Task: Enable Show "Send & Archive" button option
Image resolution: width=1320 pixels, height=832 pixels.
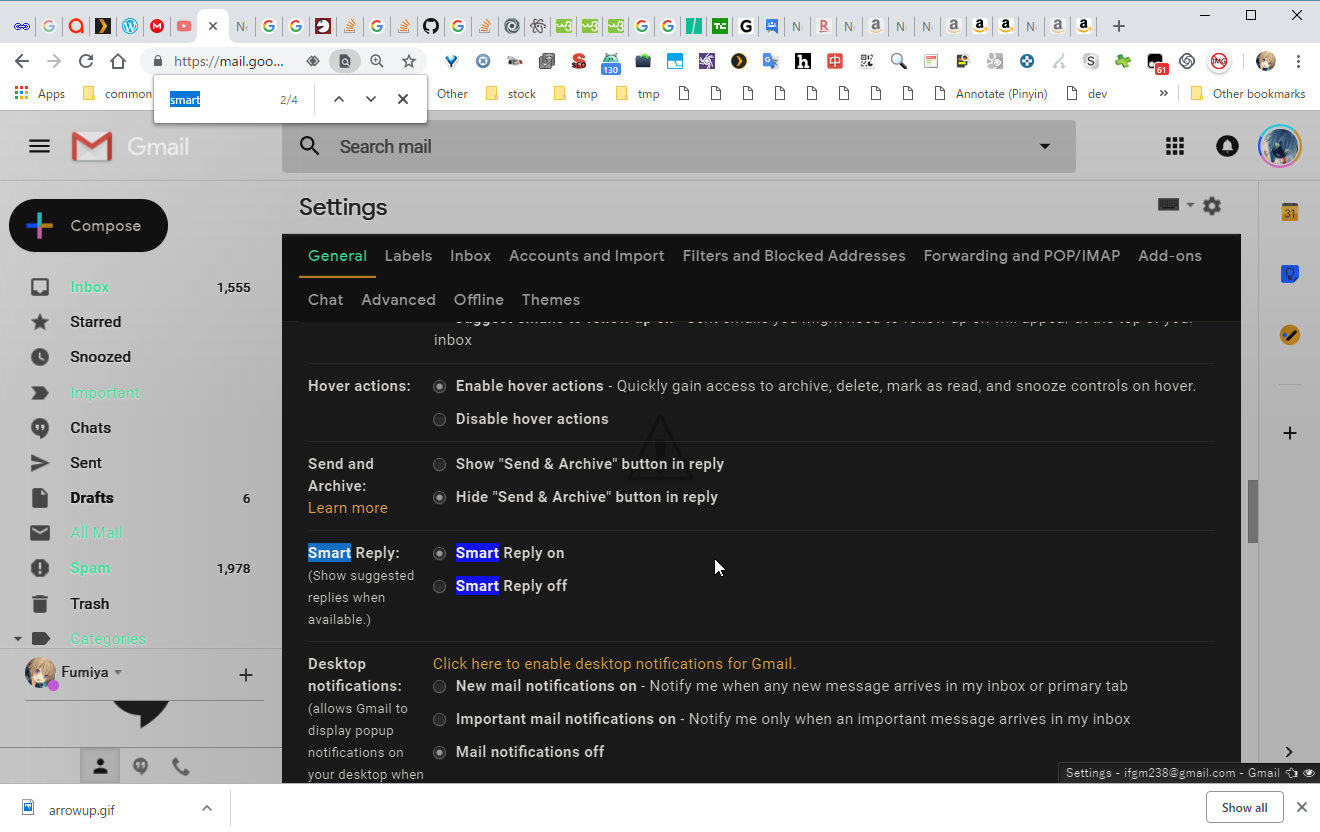Action: (x=439, y=464)
